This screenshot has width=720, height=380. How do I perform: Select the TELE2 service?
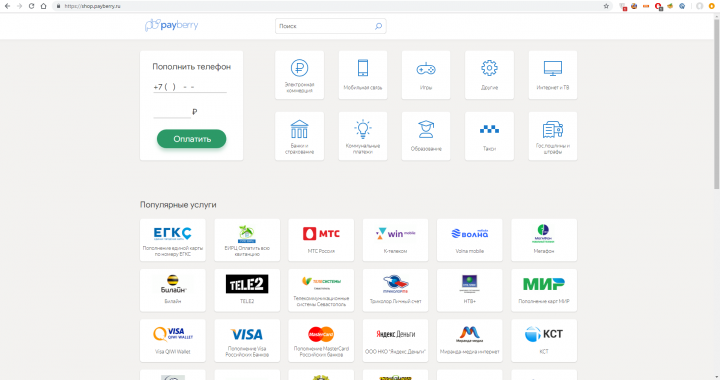[247, 291]
